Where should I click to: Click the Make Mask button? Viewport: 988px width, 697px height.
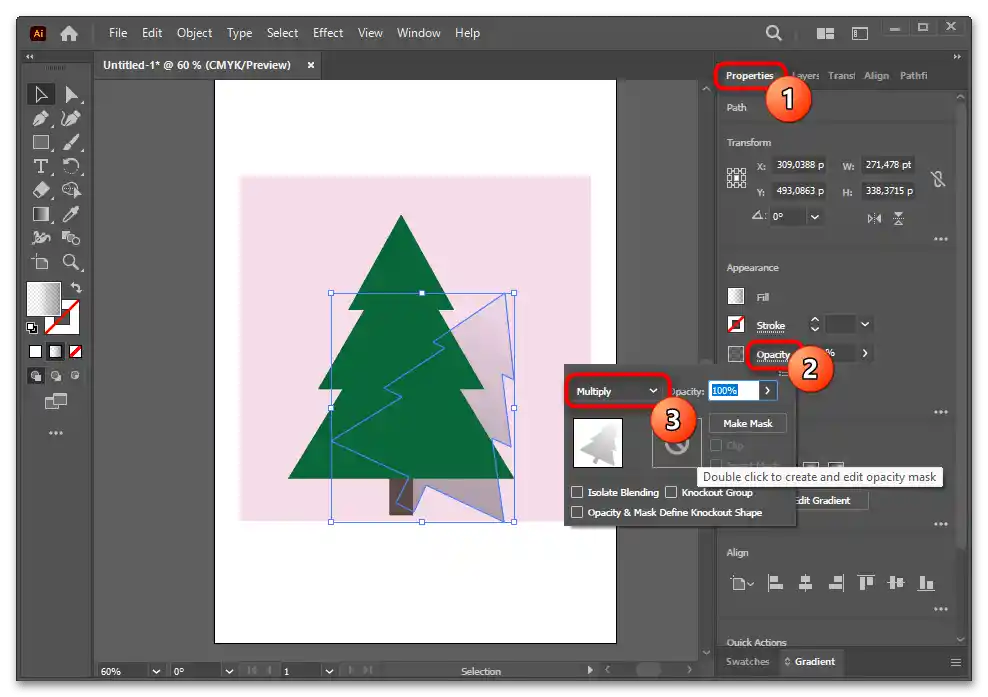point(747,423)
